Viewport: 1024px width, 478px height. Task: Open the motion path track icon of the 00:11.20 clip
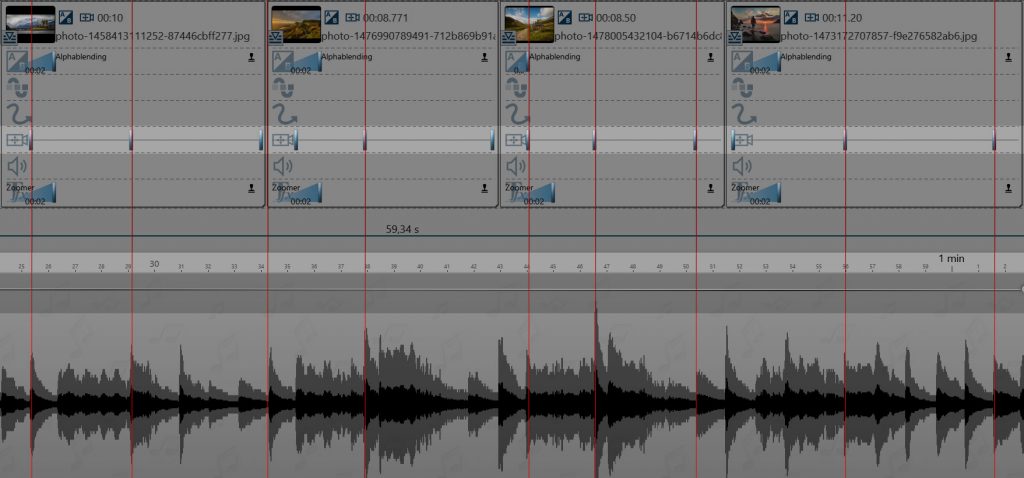[744, 114]
